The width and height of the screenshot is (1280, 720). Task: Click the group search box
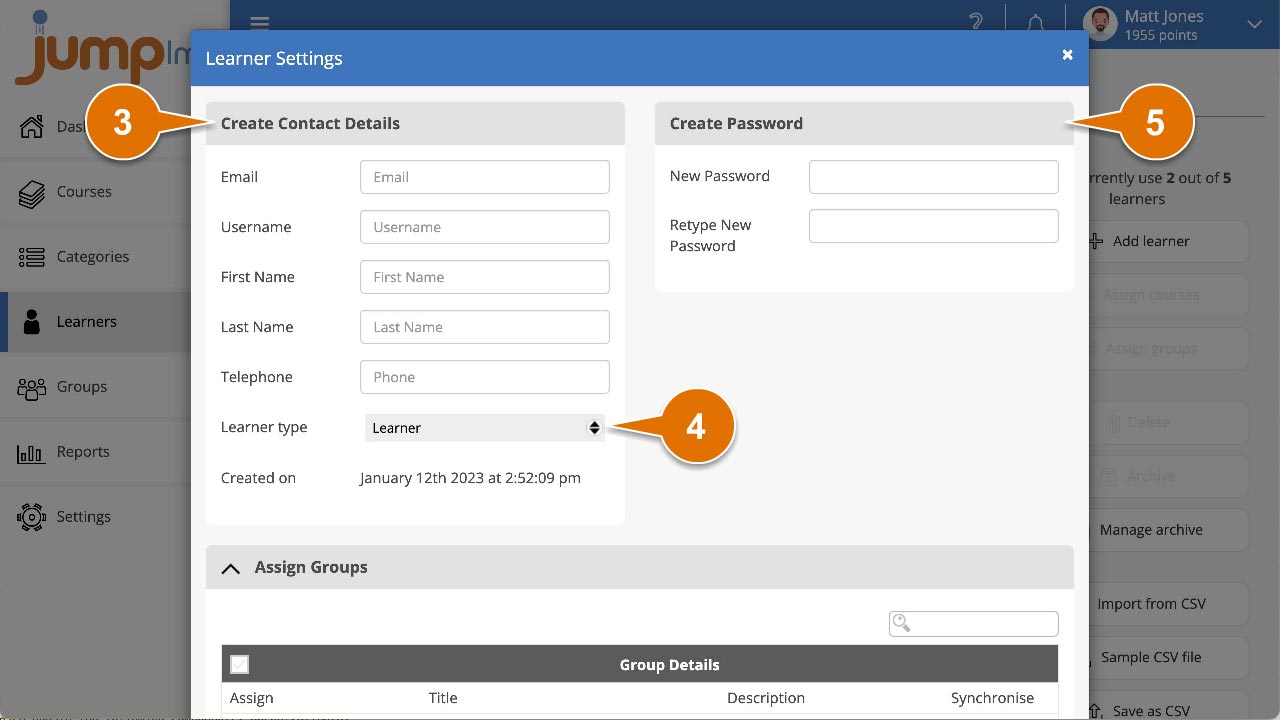[973, 623]
